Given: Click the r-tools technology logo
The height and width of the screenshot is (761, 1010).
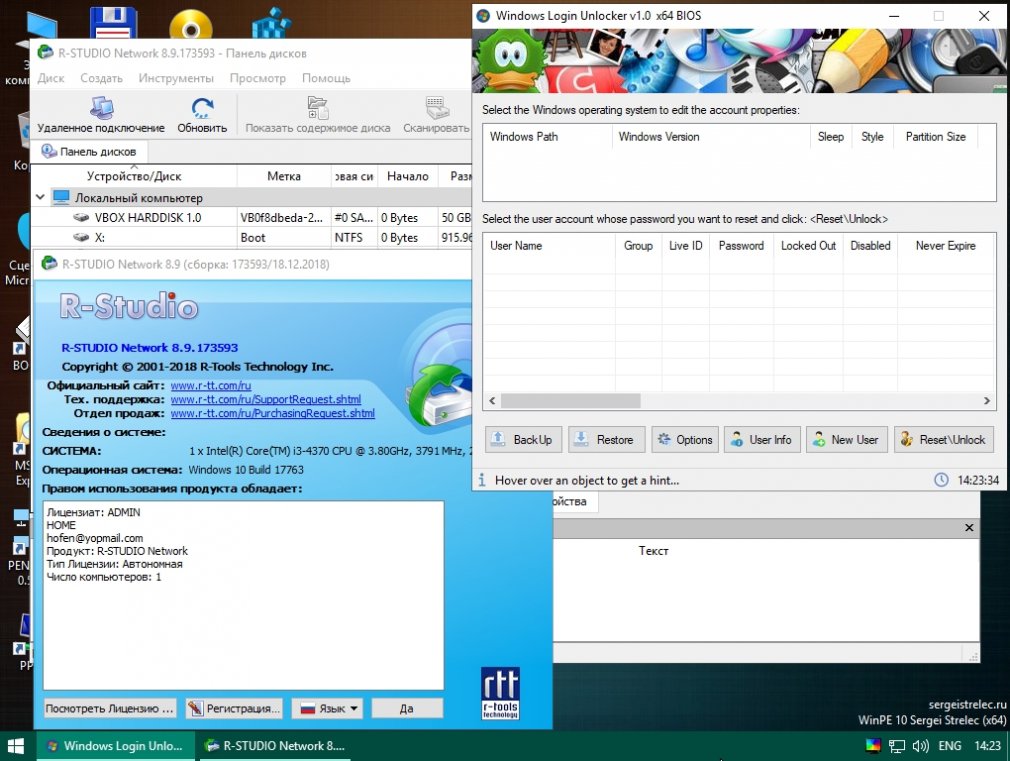Looking at the screenshot, I should tap(500, 693).
